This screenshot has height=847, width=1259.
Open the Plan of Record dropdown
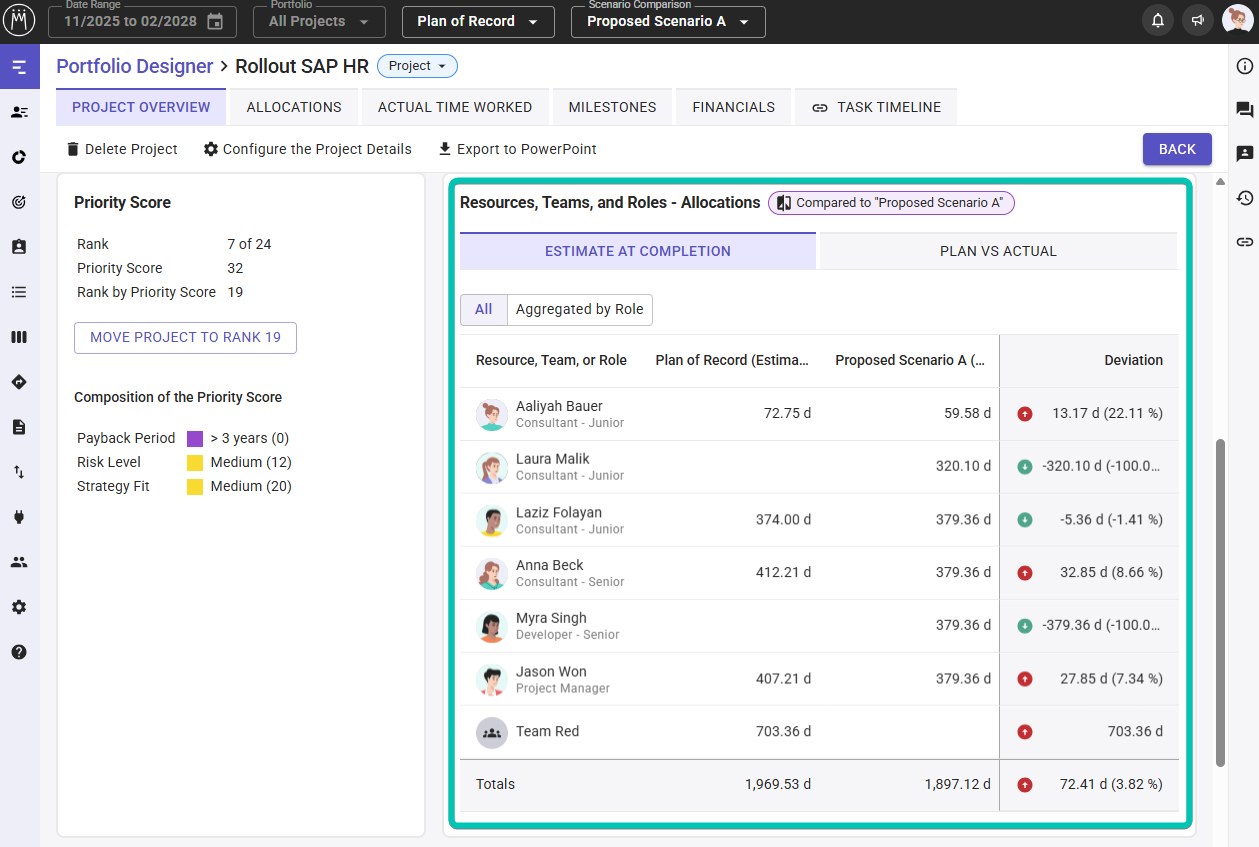click(478, 22)
